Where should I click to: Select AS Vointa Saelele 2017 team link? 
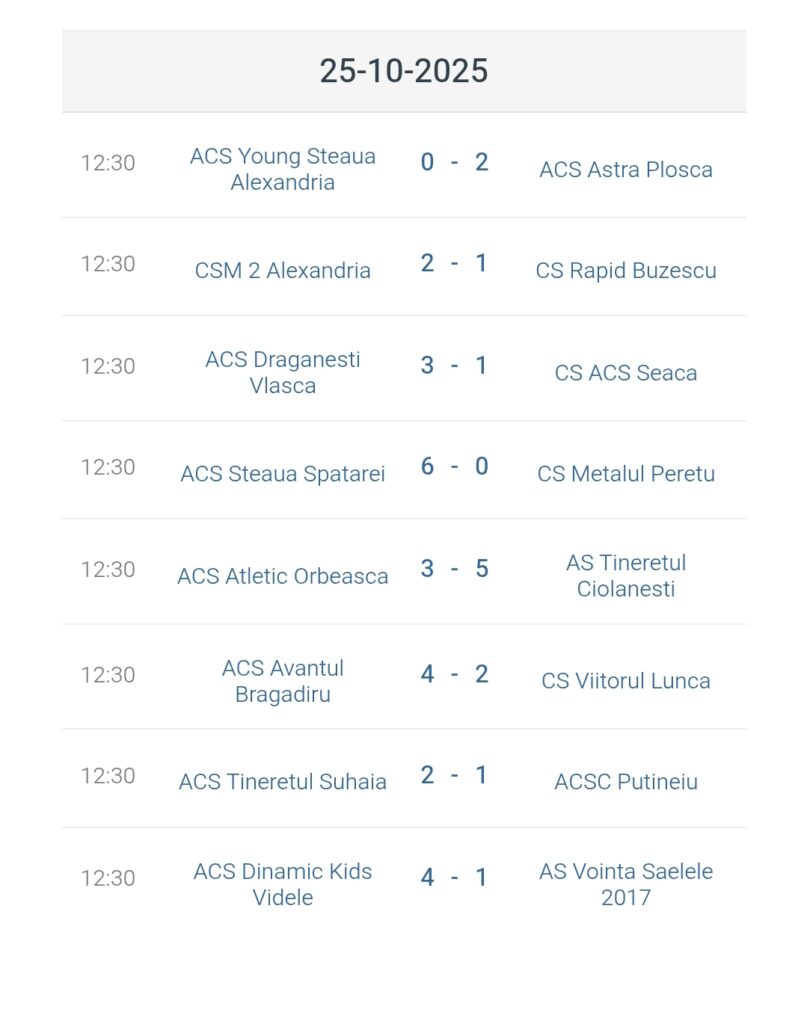[626, 884]
